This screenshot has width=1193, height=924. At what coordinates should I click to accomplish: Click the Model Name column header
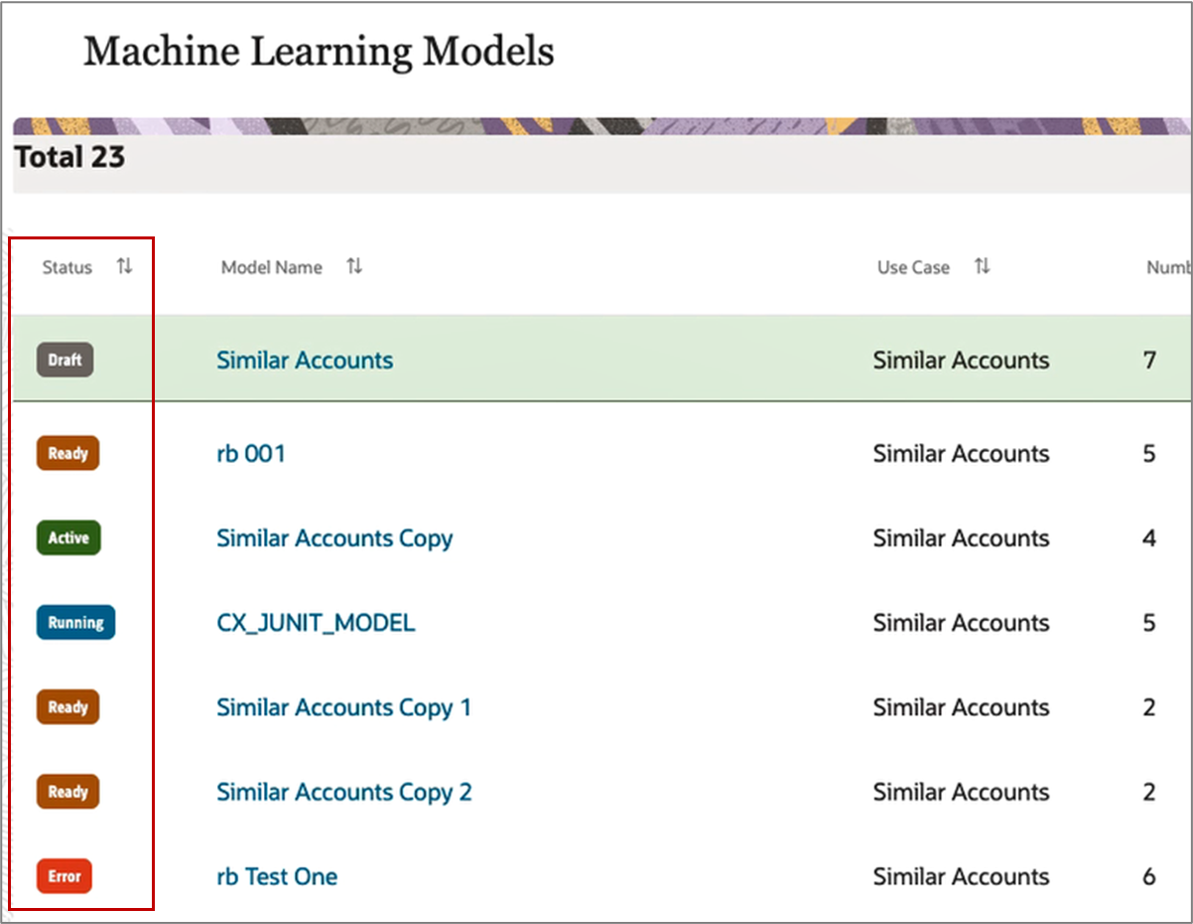272,267
